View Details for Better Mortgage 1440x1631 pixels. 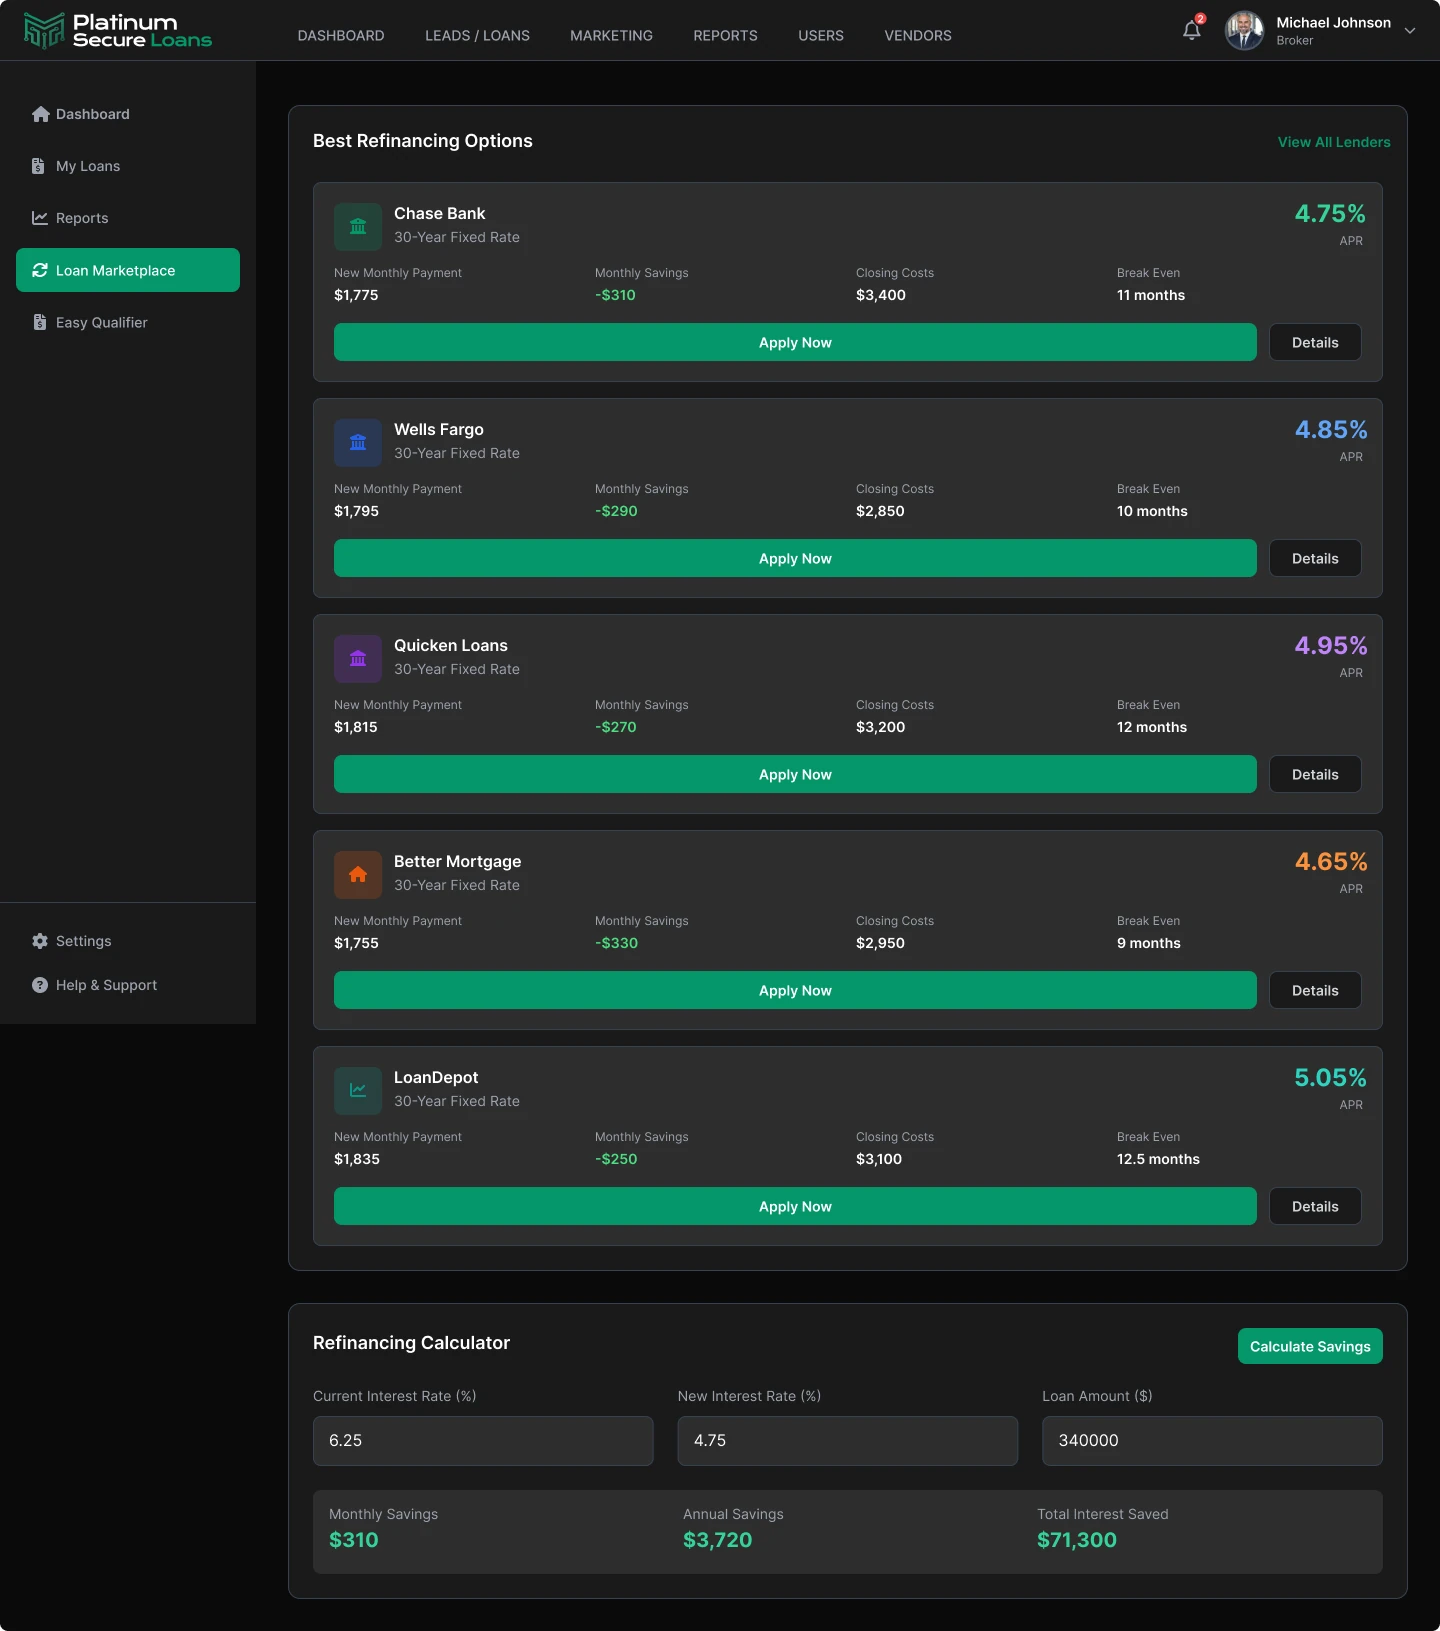1315,990
